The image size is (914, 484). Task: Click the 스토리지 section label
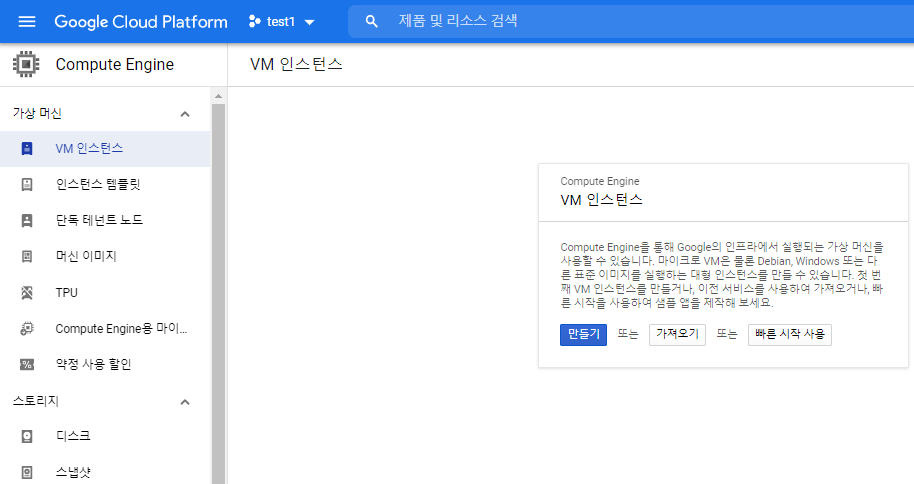pos(36,401)
